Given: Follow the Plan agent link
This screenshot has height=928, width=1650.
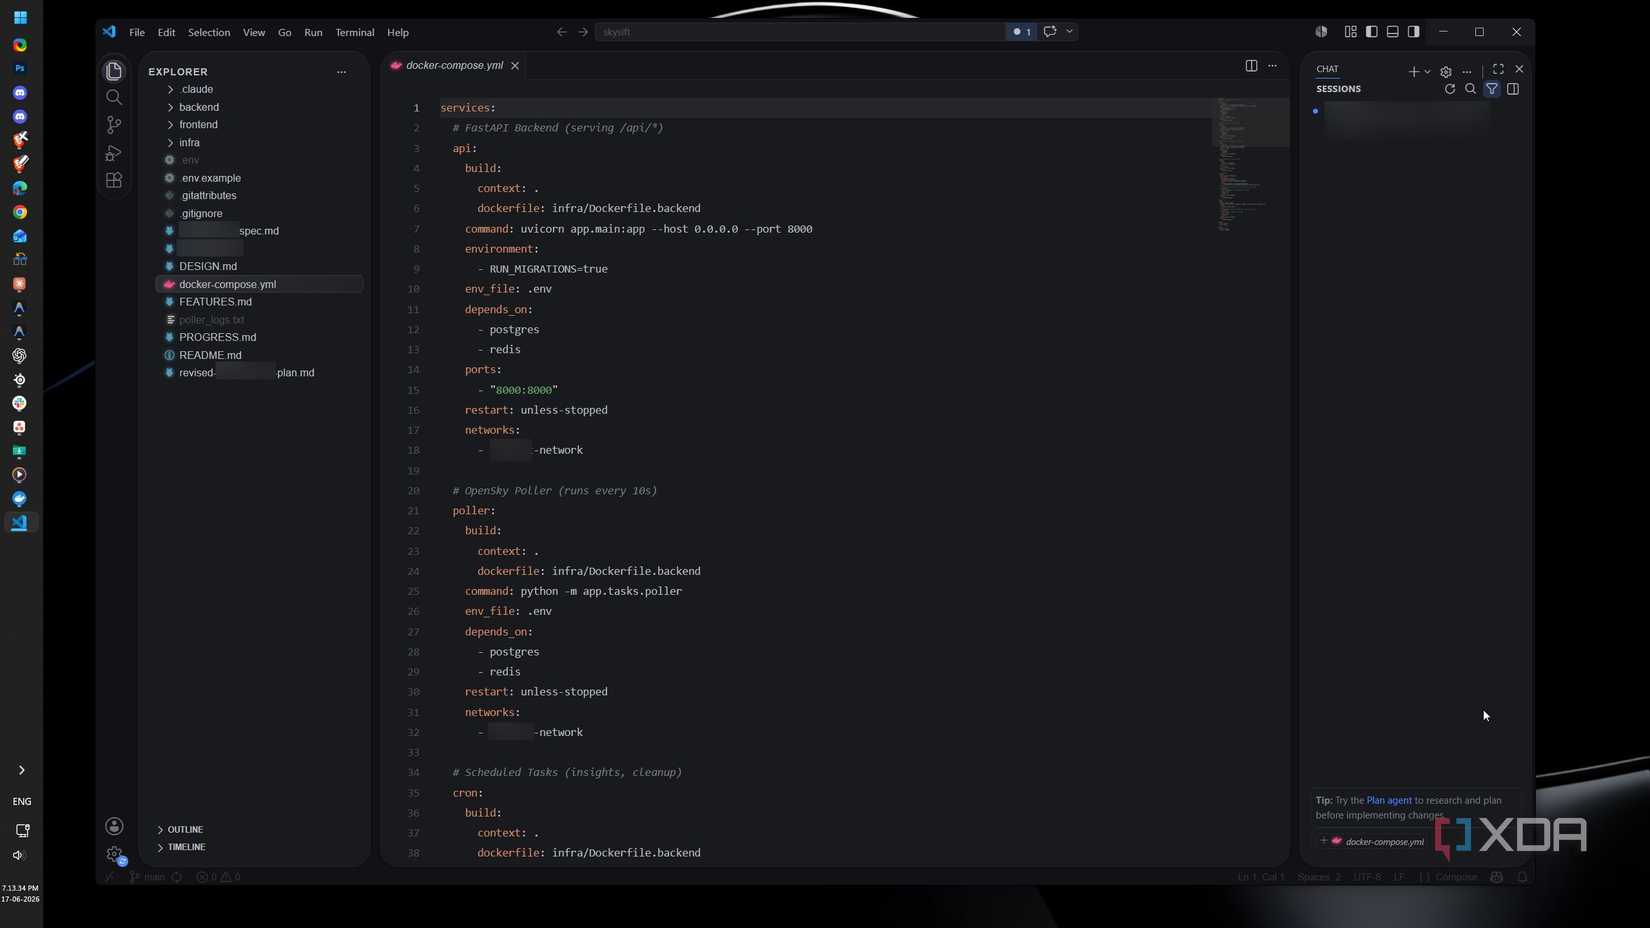Looking at the screenshot, I should [x=1389, y=800].
